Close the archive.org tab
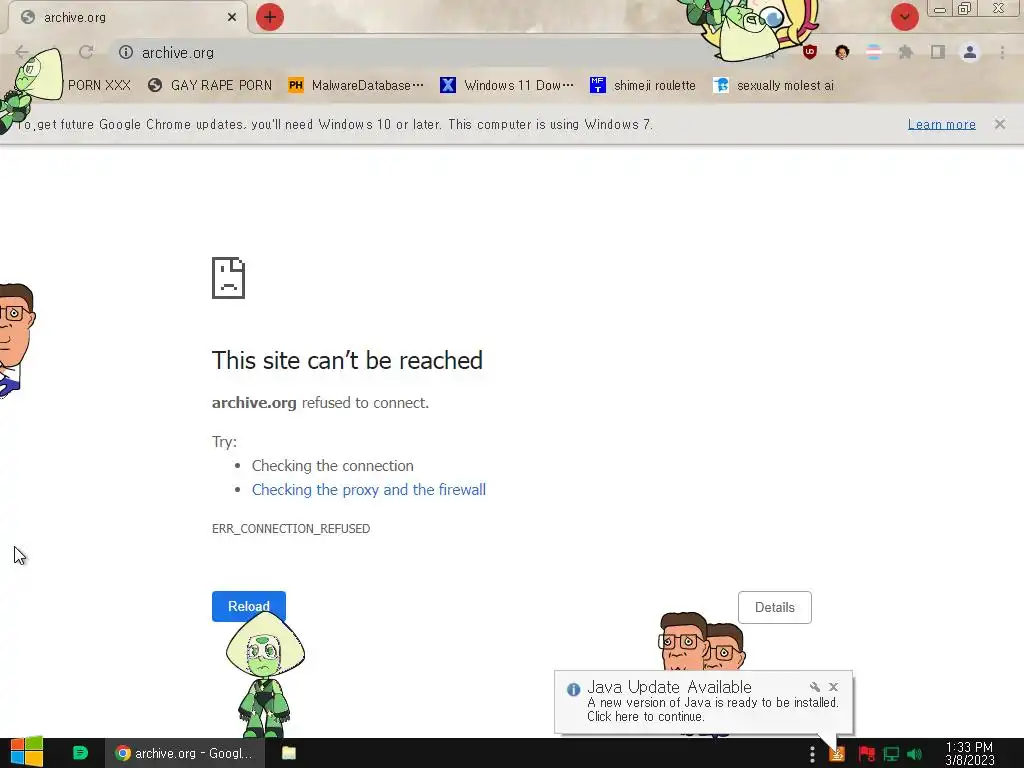1024x768 pixels. pyautogui.click(x=232, y=17)
